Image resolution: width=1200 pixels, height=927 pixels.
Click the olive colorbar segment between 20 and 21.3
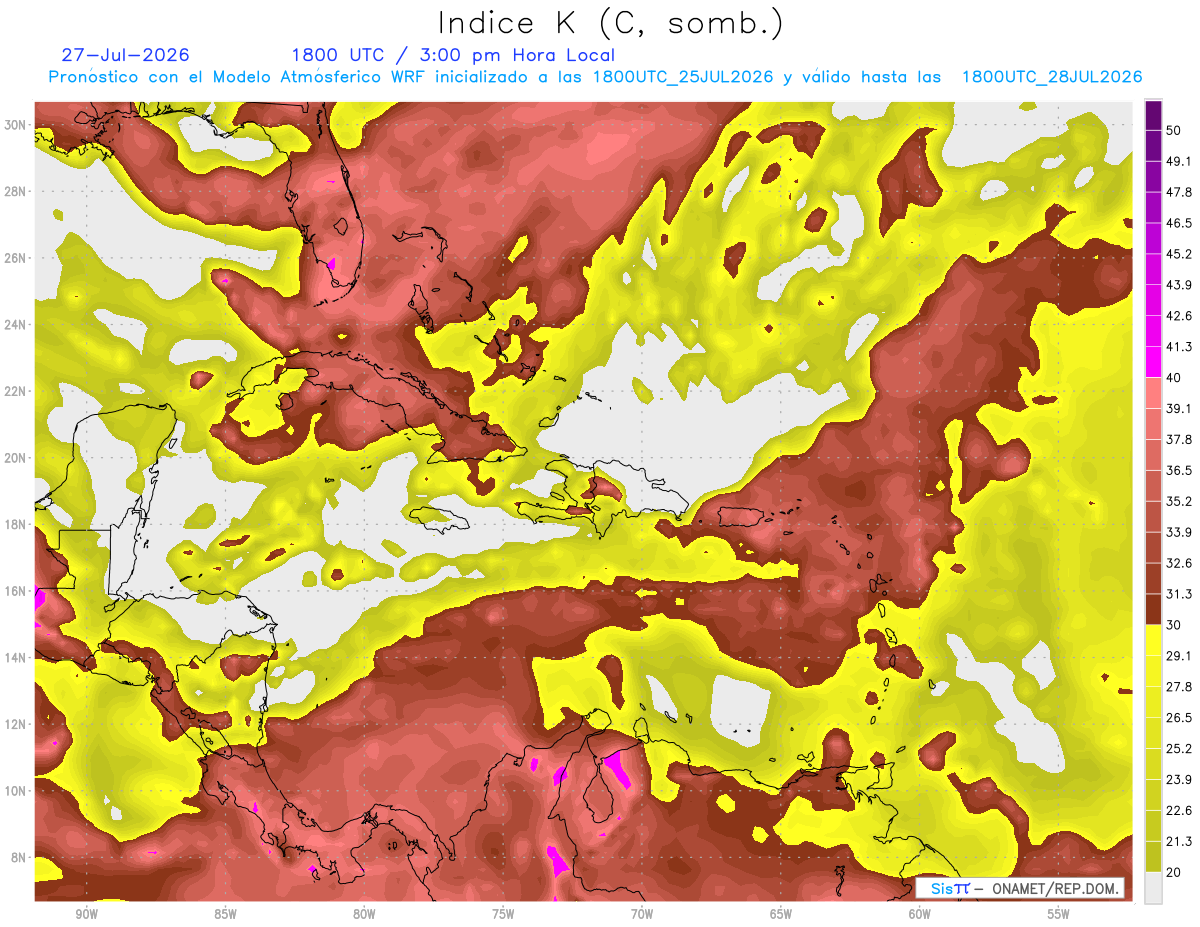(1153, 856)
